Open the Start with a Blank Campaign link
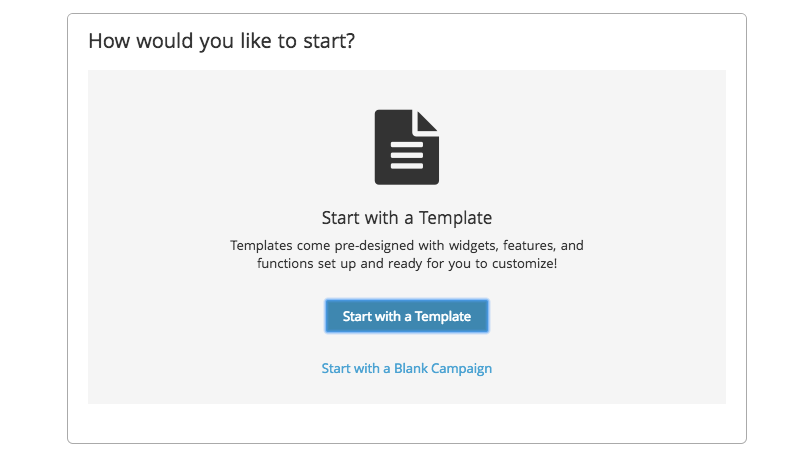The width and height of the screenshot is (805, 449). 406,368
